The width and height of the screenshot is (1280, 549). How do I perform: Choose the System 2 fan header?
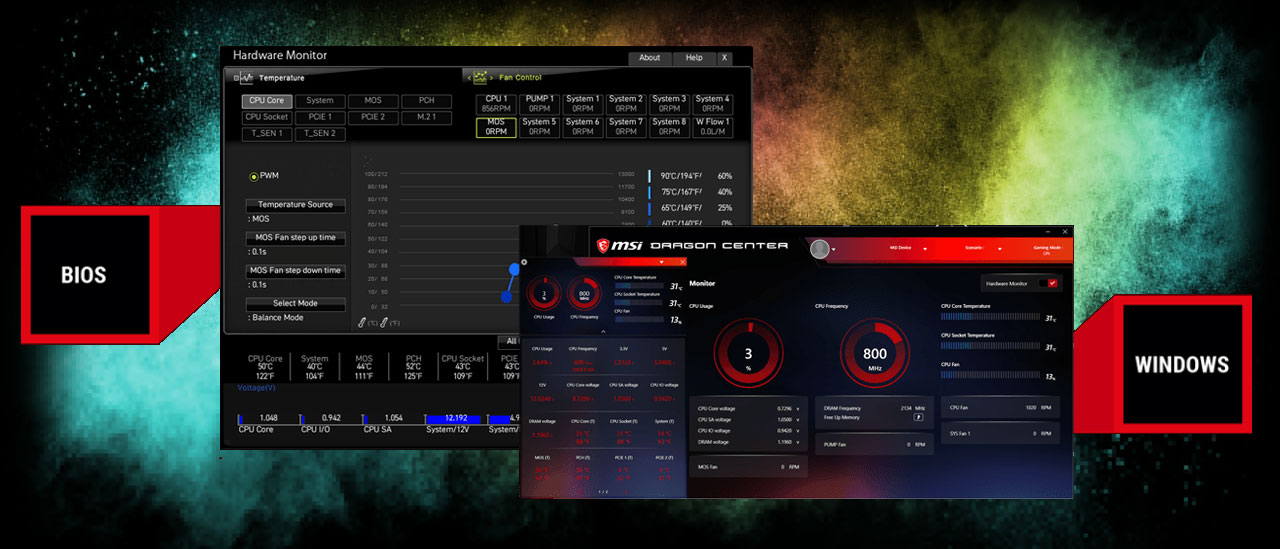pos(626,104)
